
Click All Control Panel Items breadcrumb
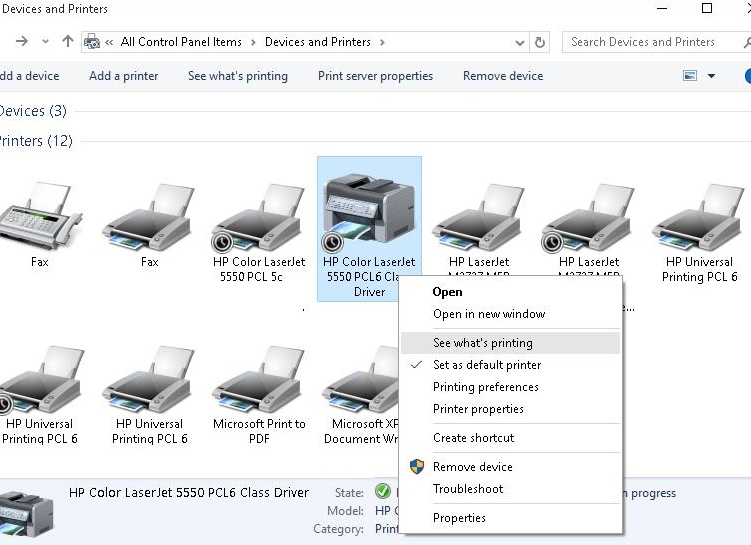pyautogui.click(x=181, y=42)
